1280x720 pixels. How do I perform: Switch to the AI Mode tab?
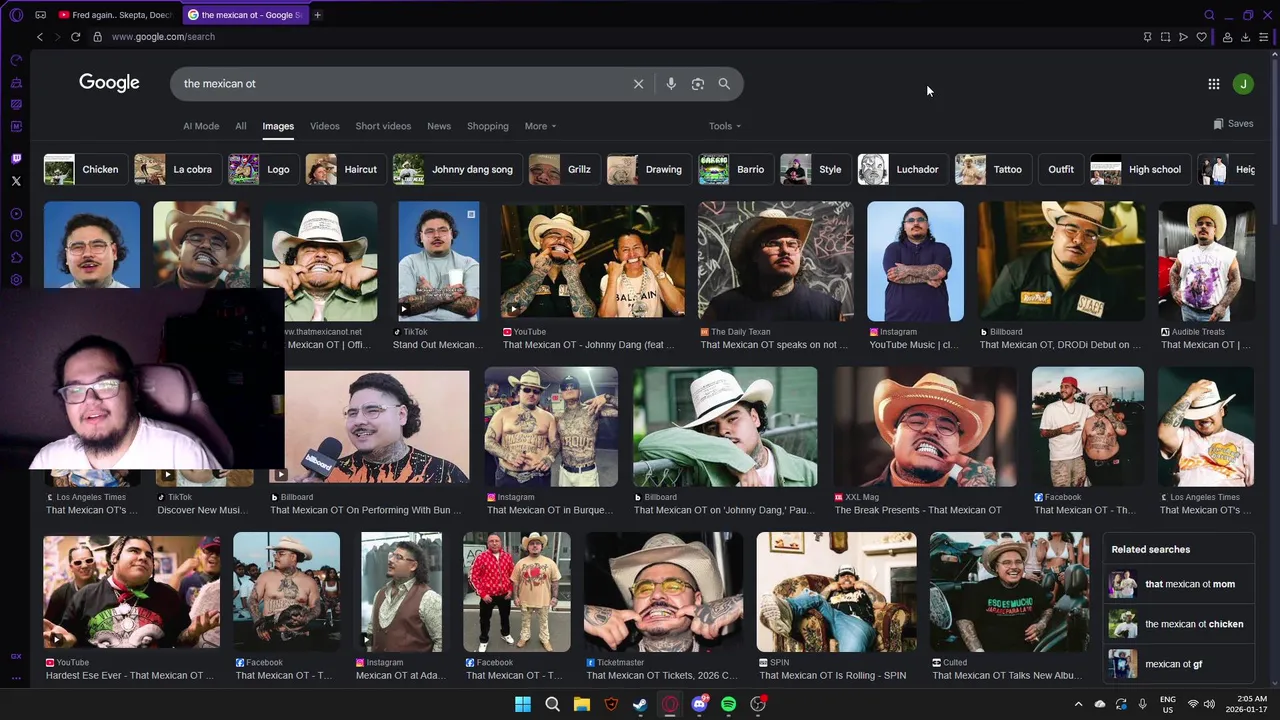click(201, 126)
